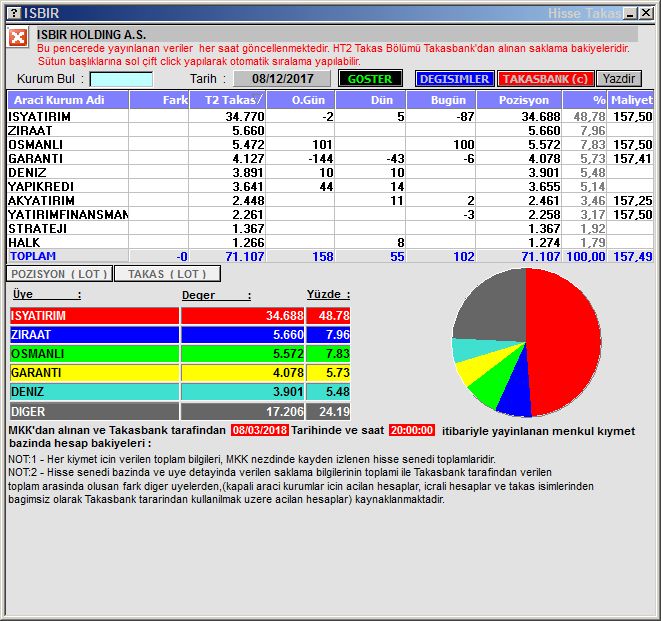Click the ISBIR HOLDING A.S. title text
The image size is (661, 621).
(91, 35)
